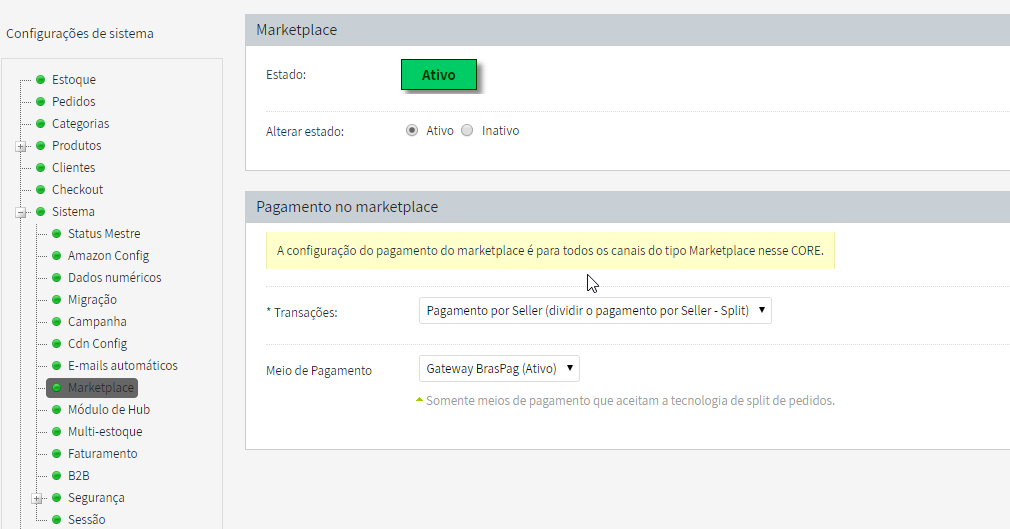Image resolution: width=1010 pixels, height=529 pixels.
Task: Open Amazon Config settings
Action: click(108, 256)
